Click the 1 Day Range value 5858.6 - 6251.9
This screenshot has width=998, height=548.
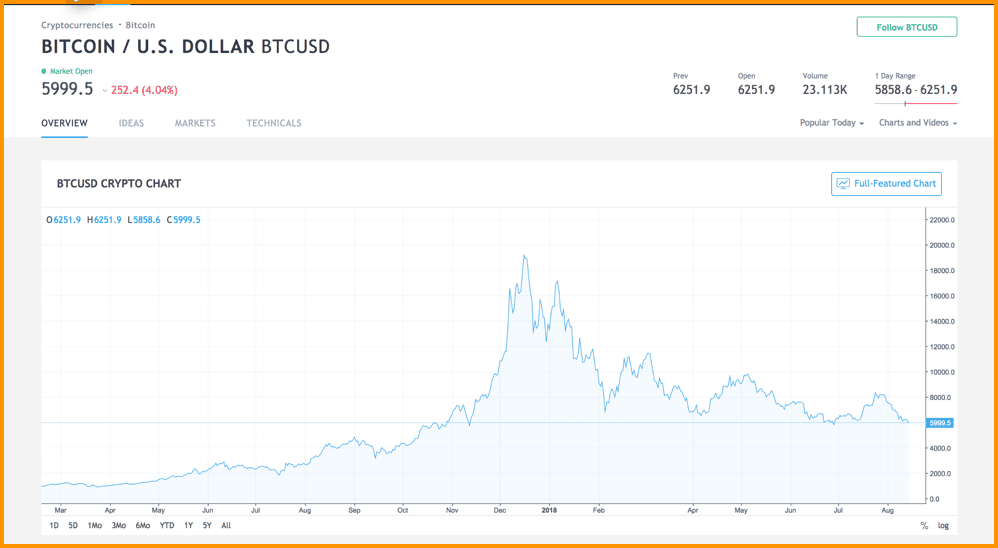point(916,90)
